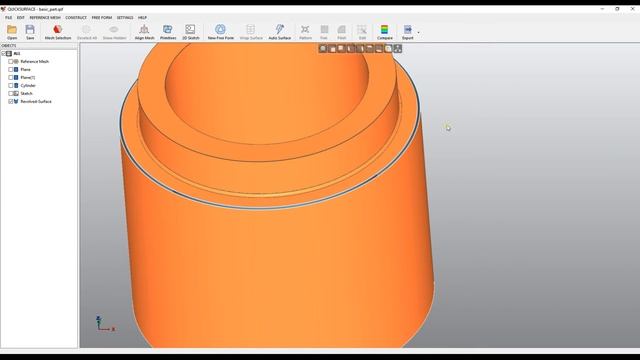The image size is (640, 360).
Task: Toggle the Cylinder visibility checkbox
Action: point(11,85)
